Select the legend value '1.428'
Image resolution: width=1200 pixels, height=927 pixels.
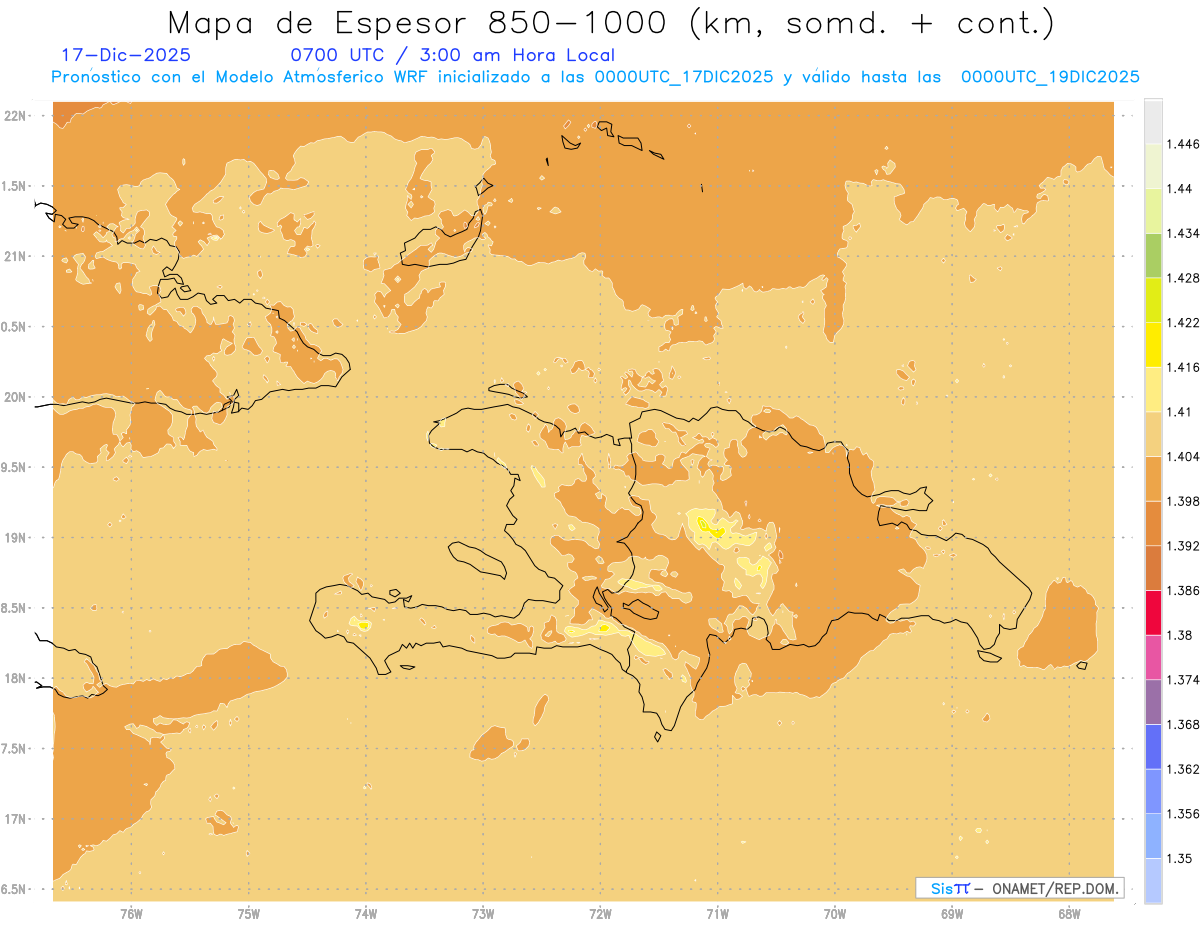click(1183, 278)
